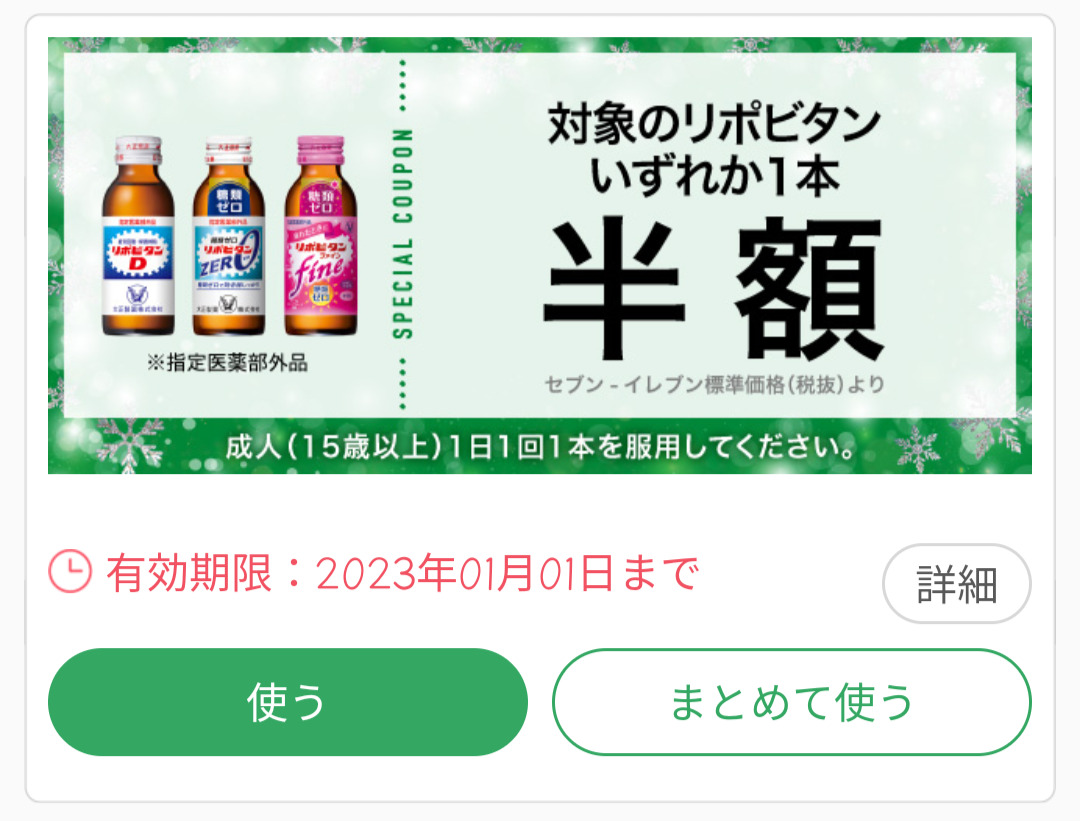Screen dimensions: 1080x821
Task: Tap the snowflake icon at banner bottom-right
Action: pos(918,448)
